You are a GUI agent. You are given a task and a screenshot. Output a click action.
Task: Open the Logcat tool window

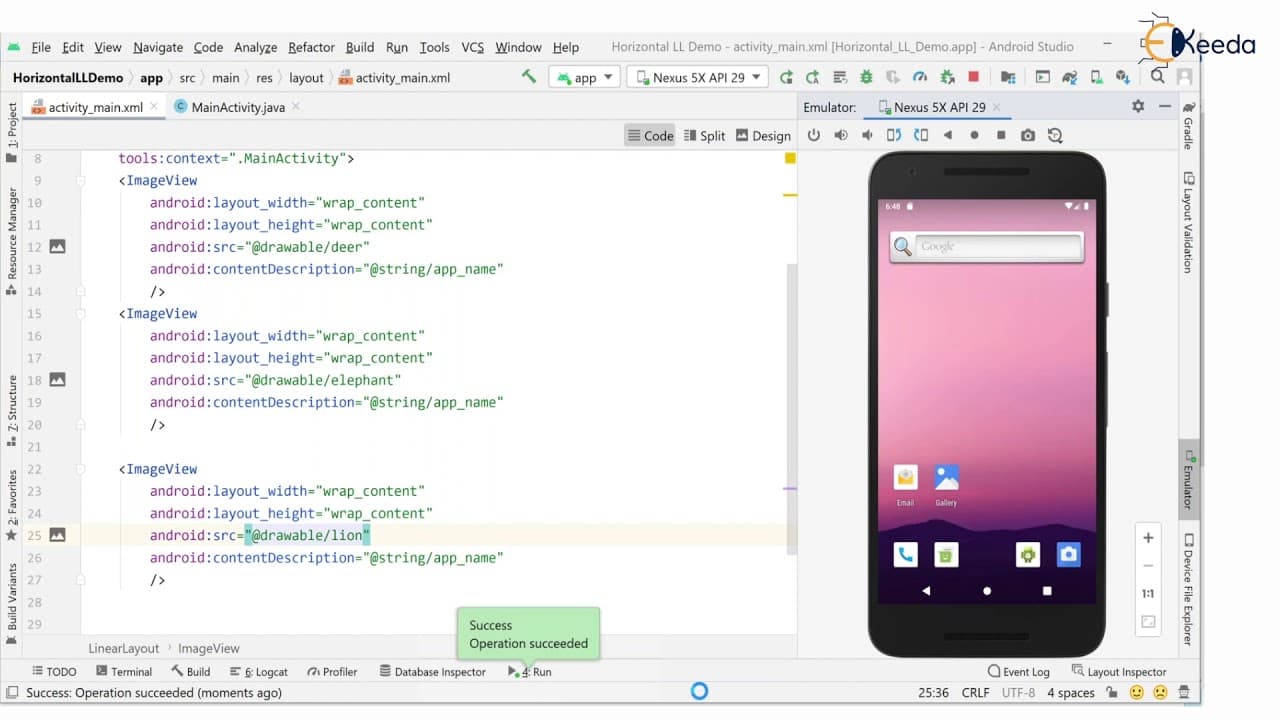[259, 672]
